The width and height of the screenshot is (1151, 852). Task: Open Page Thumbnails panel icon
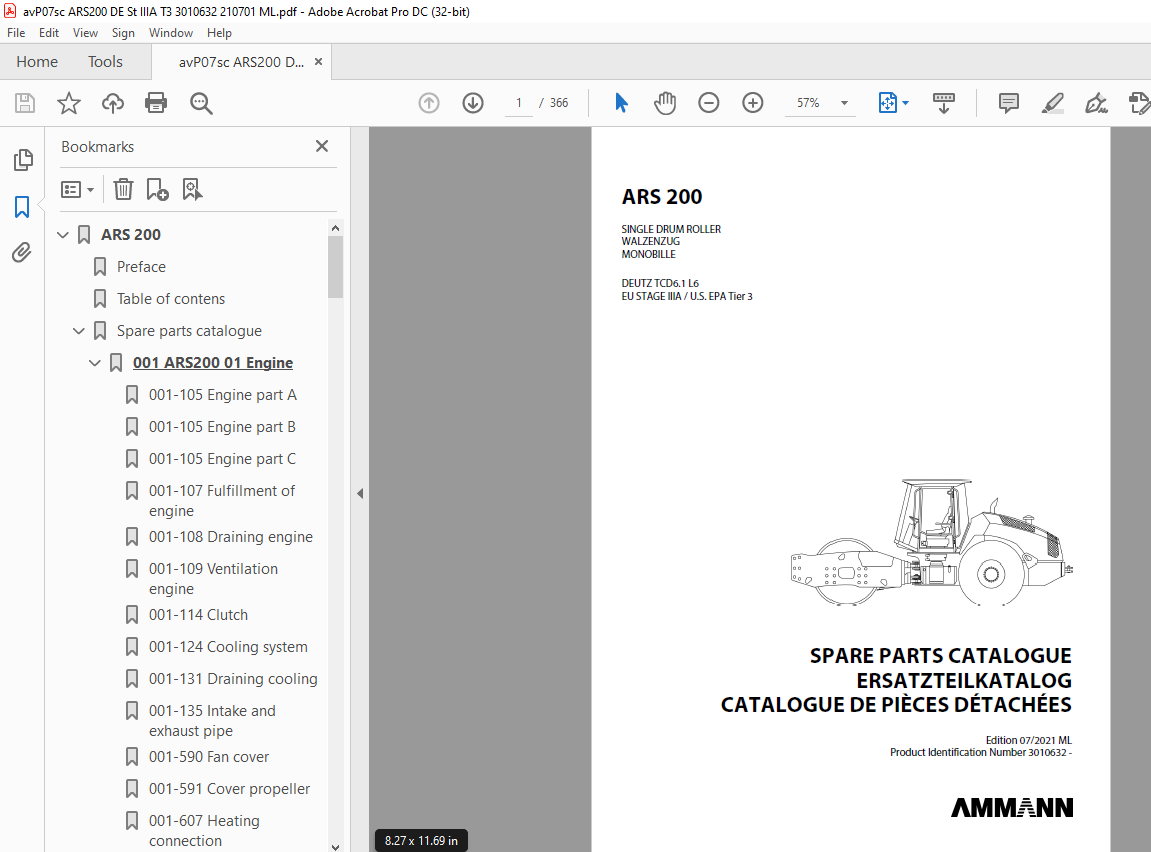click(23, 160)
